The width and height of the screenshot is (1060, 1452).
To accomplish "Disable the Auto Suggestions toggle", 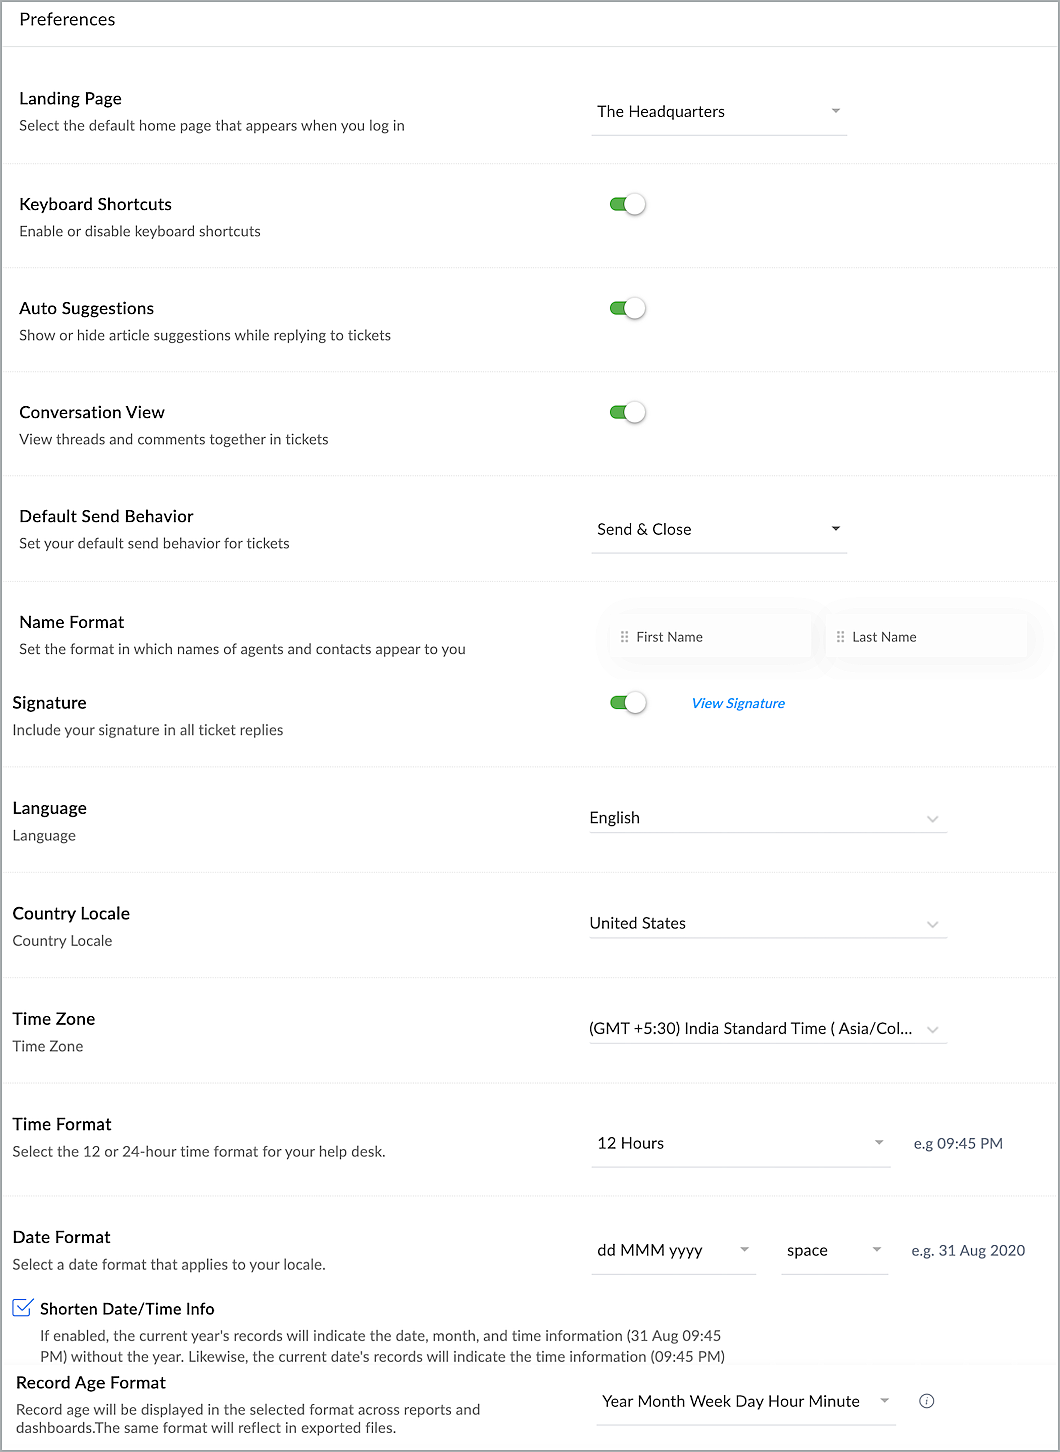I will pyautogui.click(x=628, y=309).
